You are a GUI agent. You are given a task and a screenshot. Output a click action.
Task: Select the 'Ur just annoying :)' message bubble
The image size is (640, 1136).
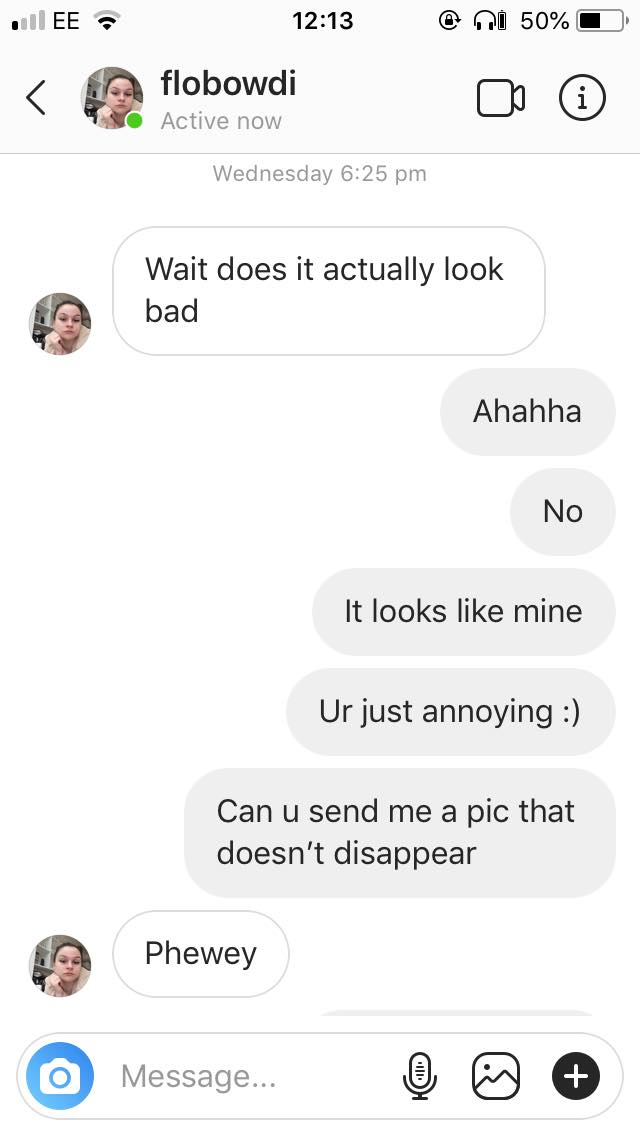[x=450, y=711]
